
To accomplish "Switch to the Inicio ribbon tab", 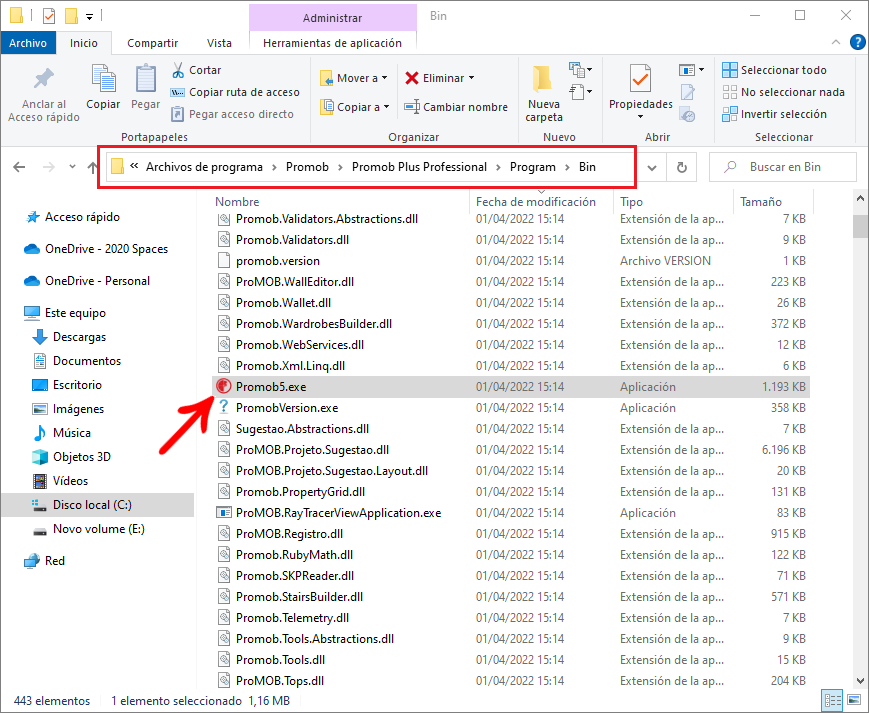I will tap(84, 43).
